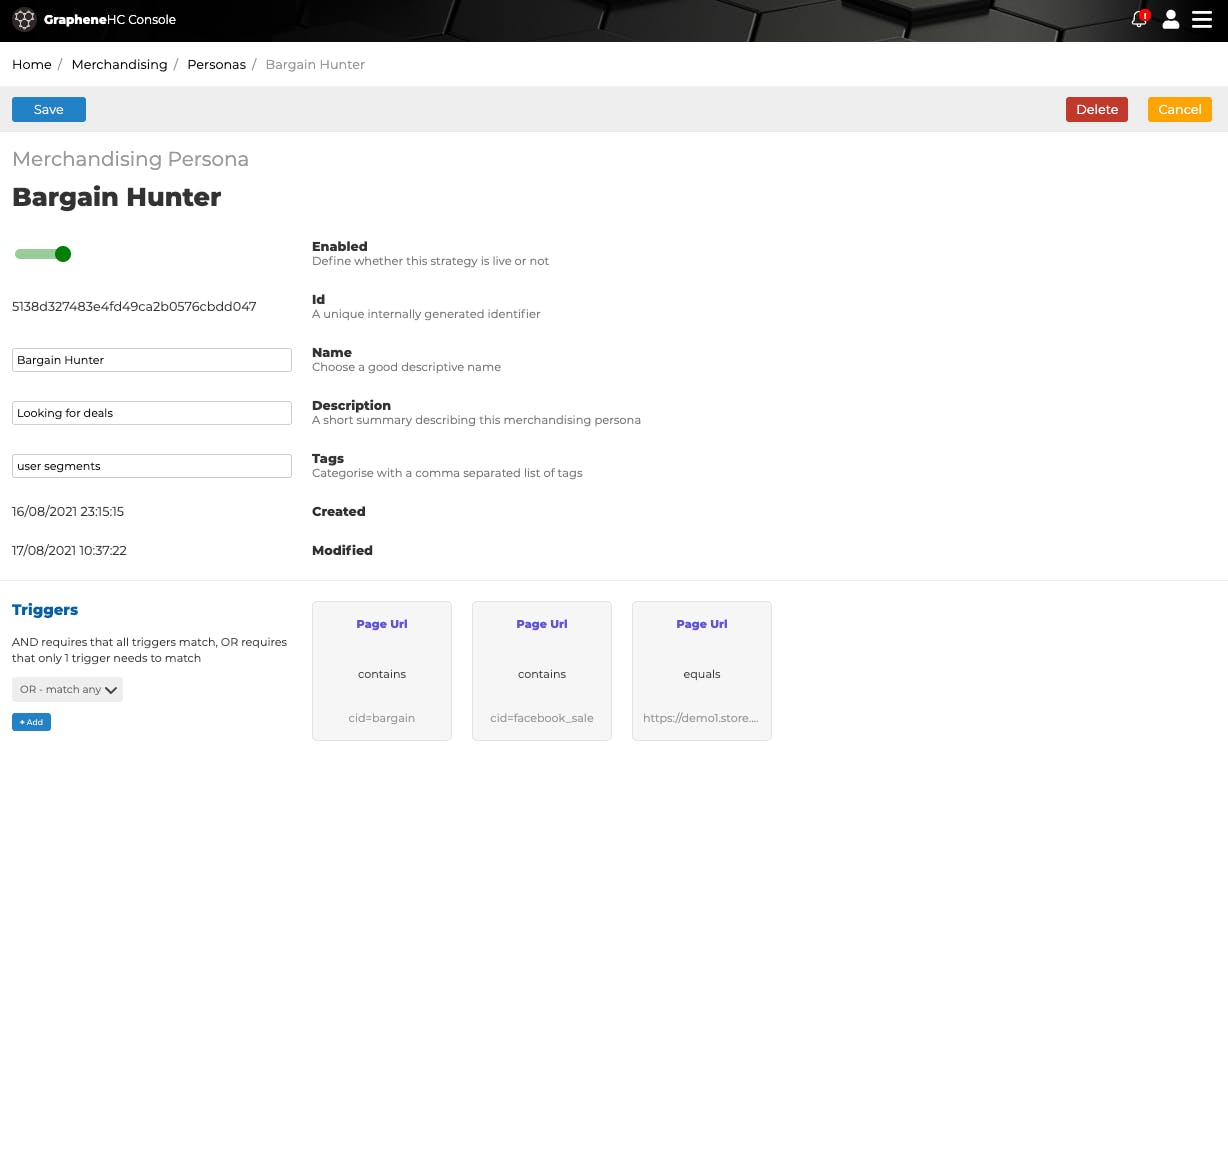The height and width of the screenshot is (1160, 1228).
Task: Focus the Description input field
Action: pos(152,413)
